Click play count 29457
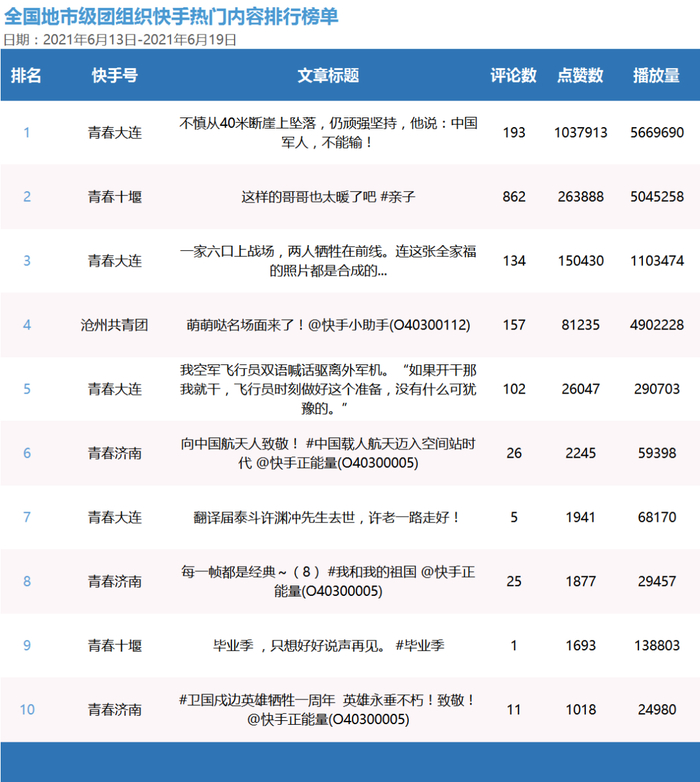Image resolution: width=700 pixels, height=782 pixels. pyautogui.click(x=657, y=582)
